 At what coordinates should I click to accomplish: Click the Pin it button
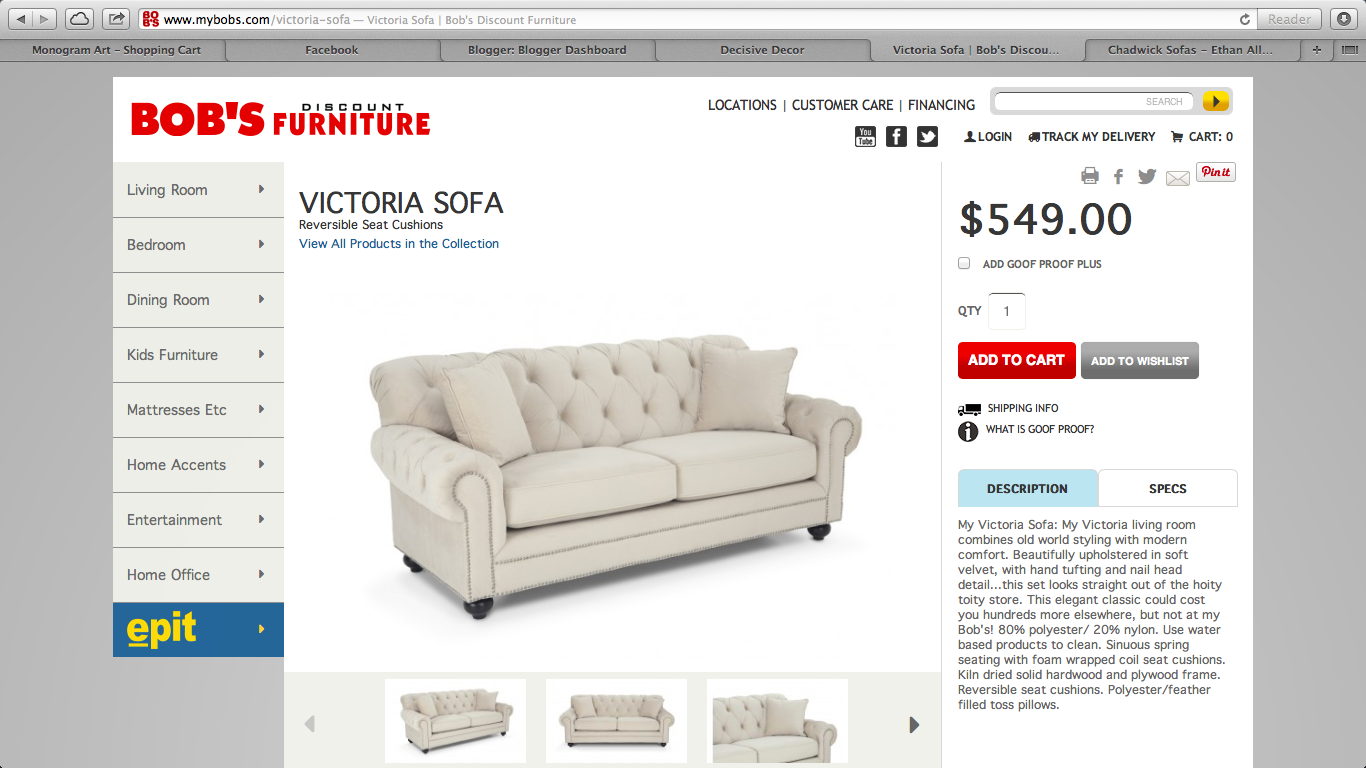click(x=1216, y=172)
